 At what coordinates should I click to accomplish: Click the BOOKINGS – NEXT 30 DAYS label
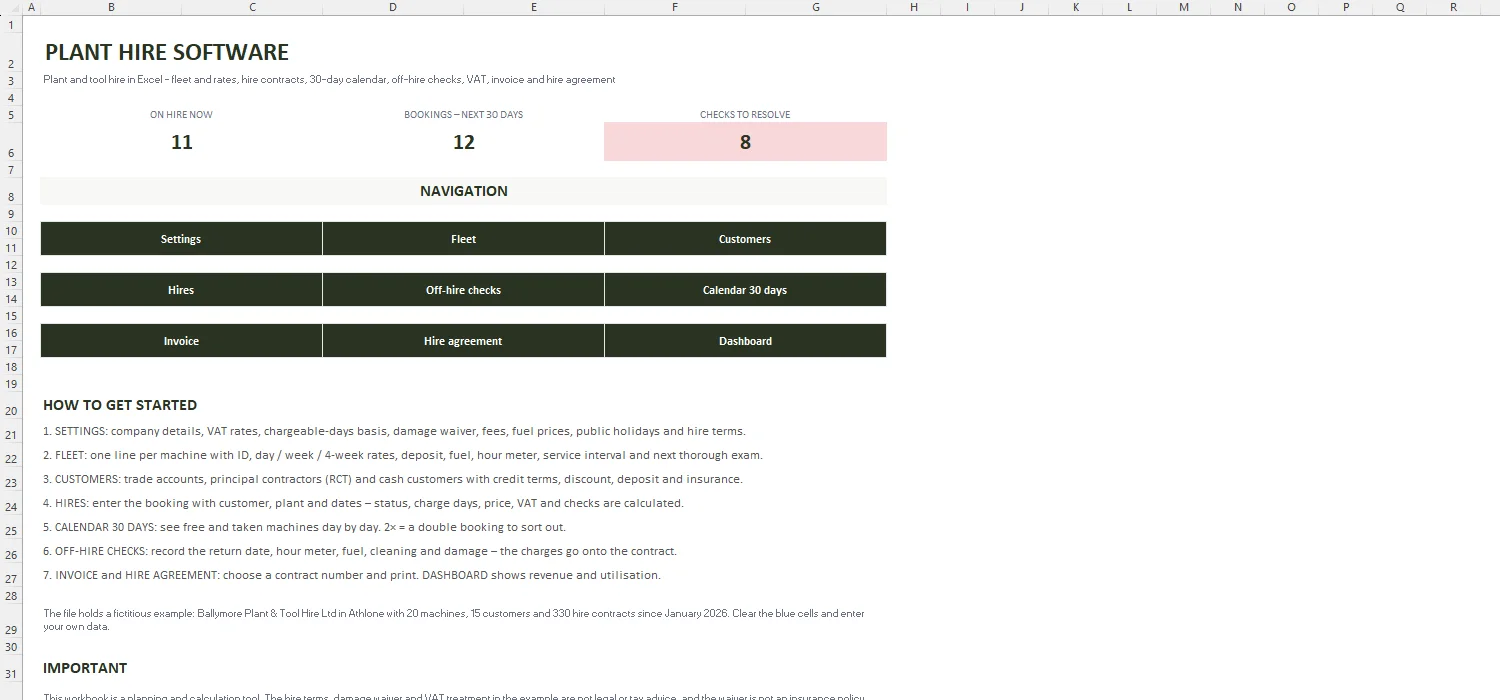pos(463,114)
